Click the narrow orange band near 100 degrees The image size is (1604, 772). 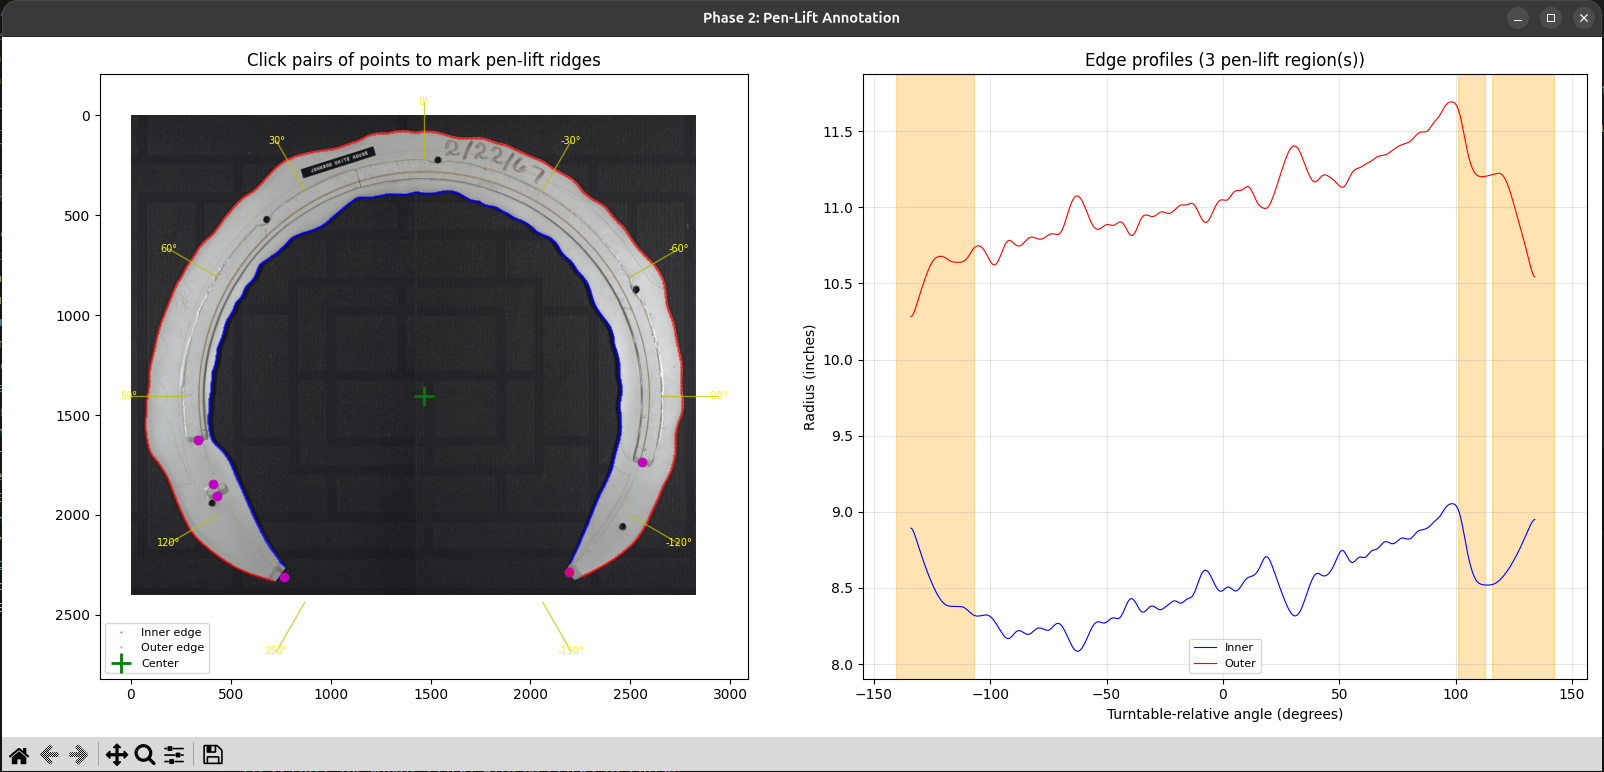(x=1471, y=400)
